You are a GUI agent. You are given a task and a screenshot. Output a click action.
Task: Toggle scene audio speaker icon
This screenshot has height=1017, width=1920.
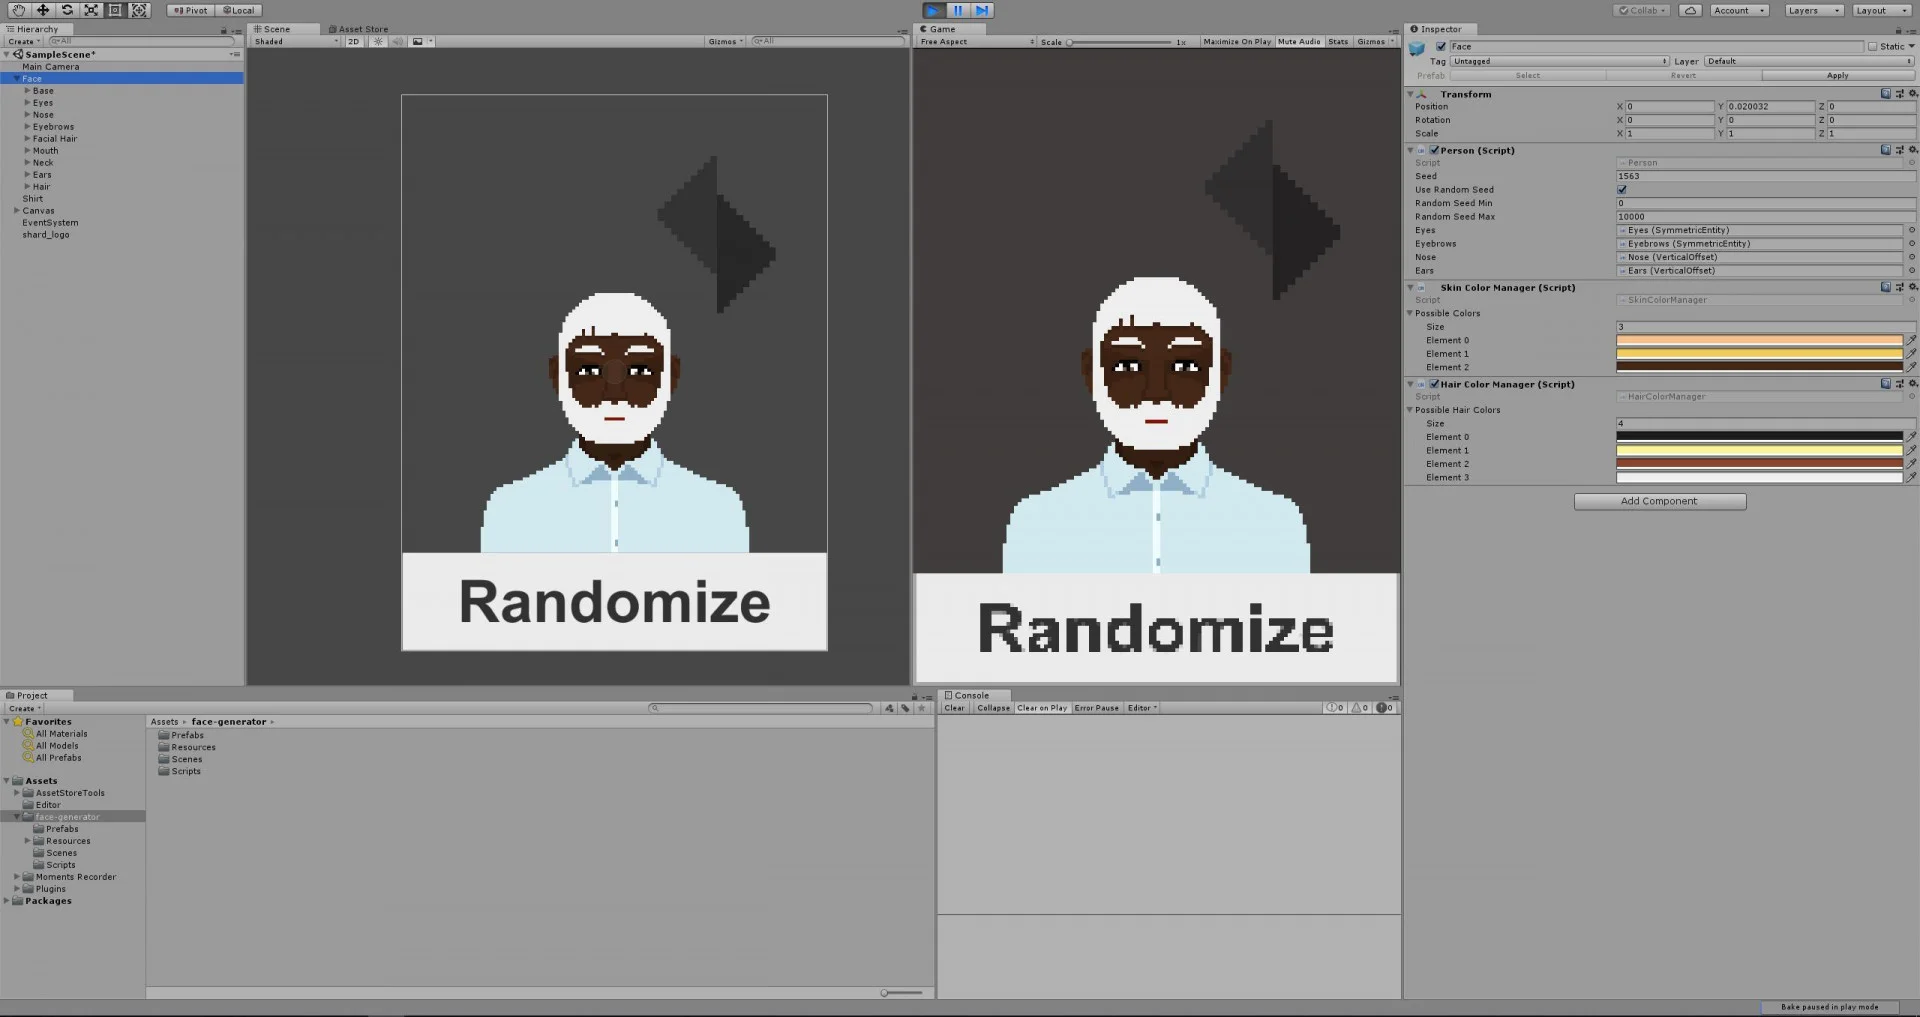[x=398, y=42]
